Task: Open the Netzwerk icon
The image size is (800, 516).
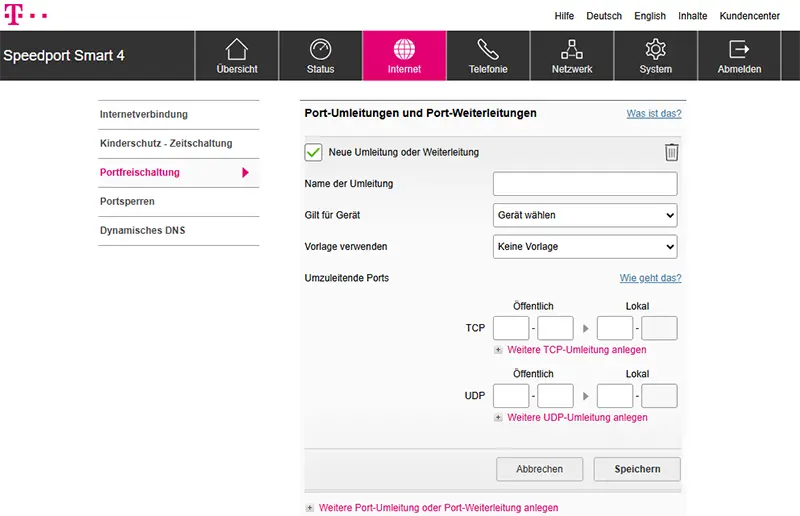Action: (572, 50)
